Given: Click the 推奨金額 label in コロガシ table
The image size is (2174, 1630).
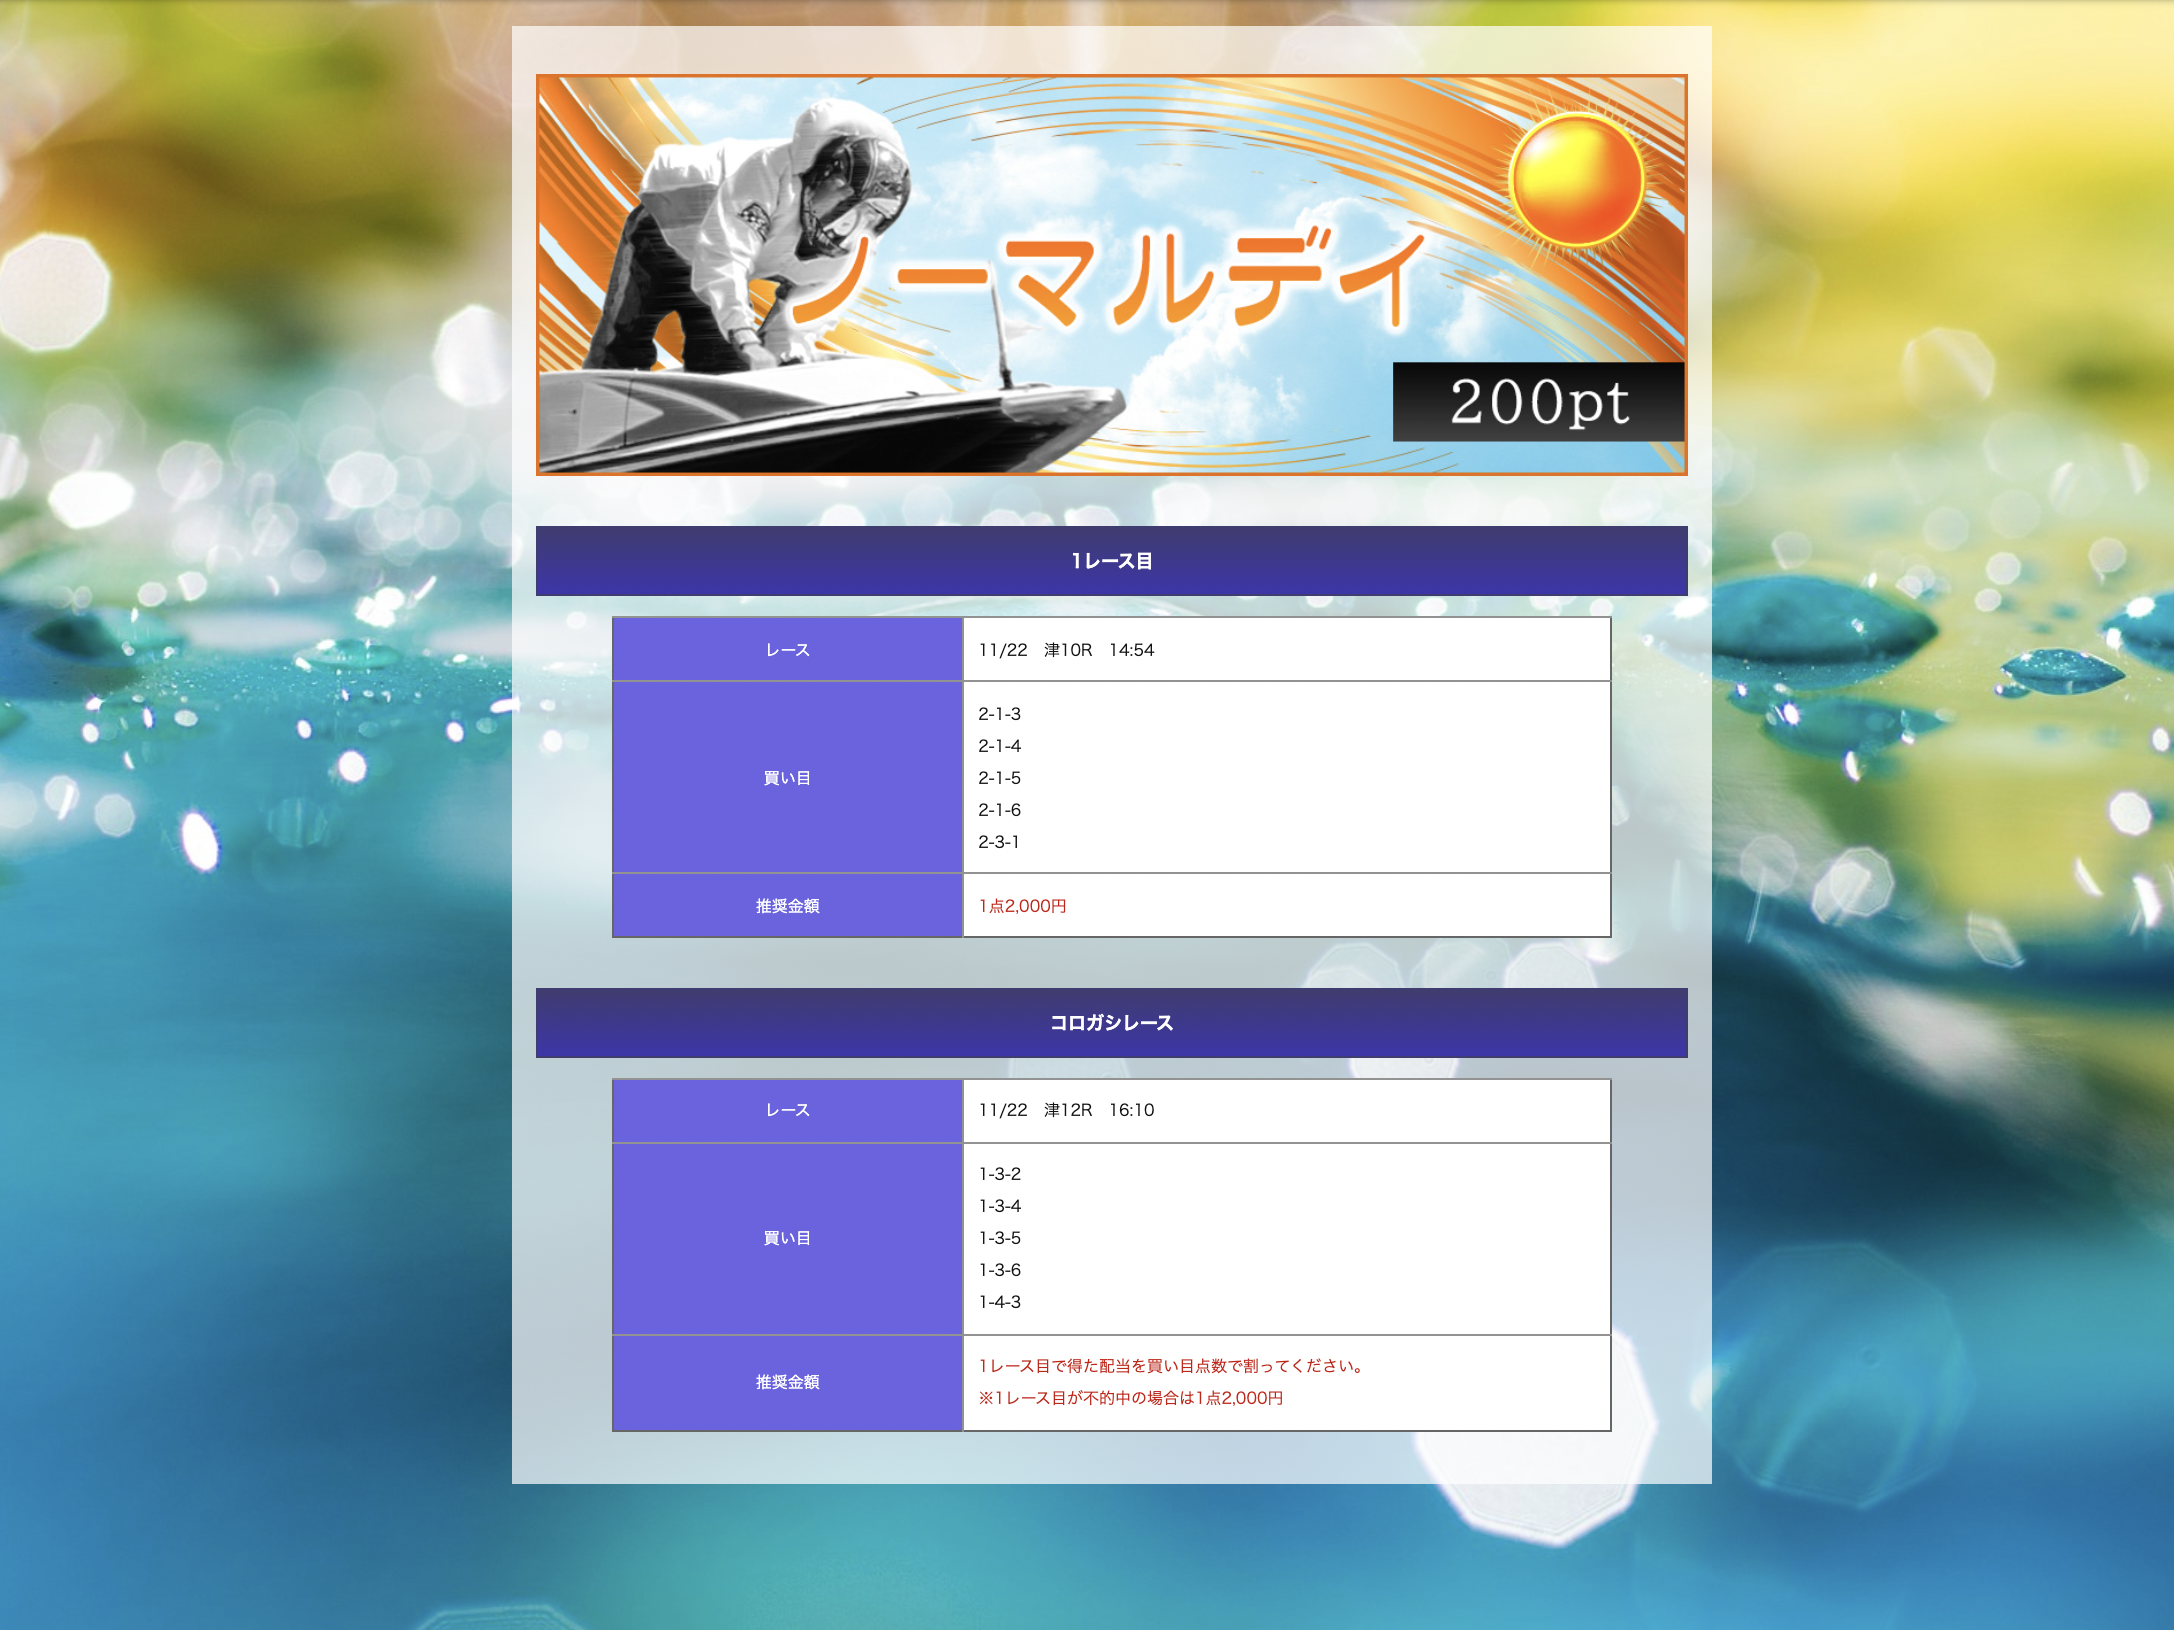Looking at the screenshot, I should 787,1382.
